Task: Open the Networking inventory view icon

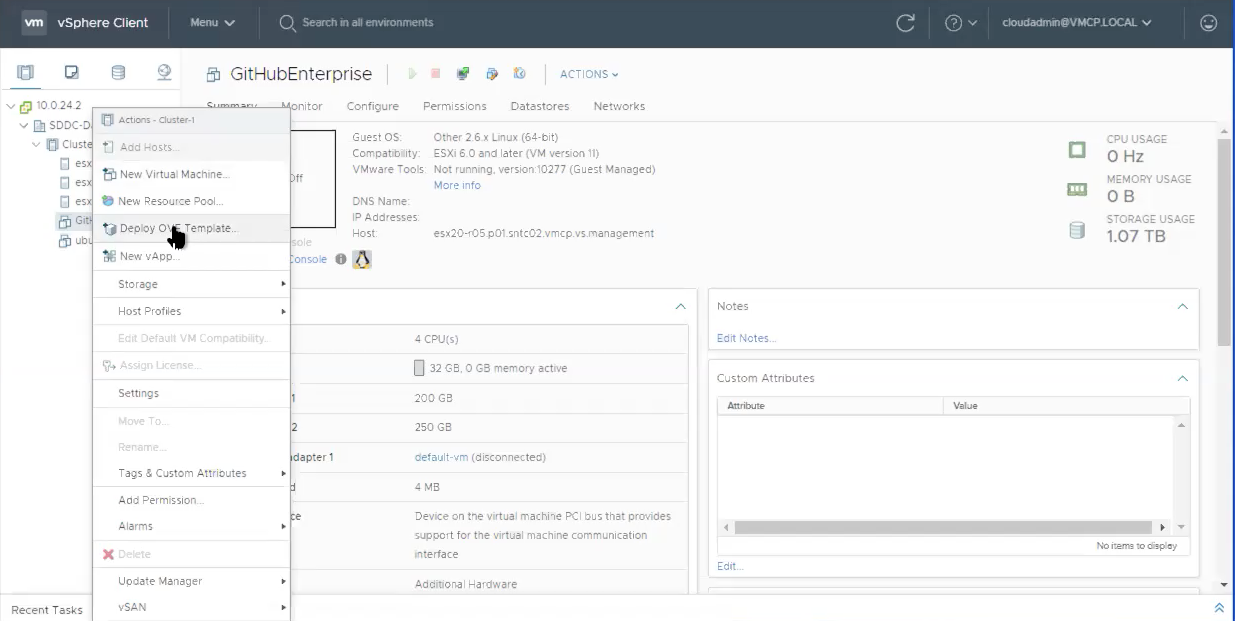Action: pos(164,72)
